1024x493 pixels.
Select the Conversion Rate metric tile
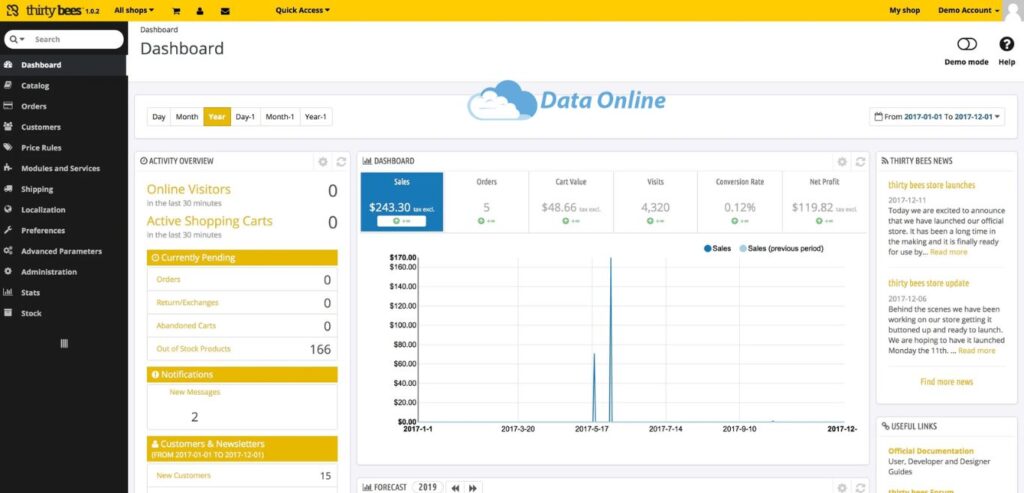739,202
